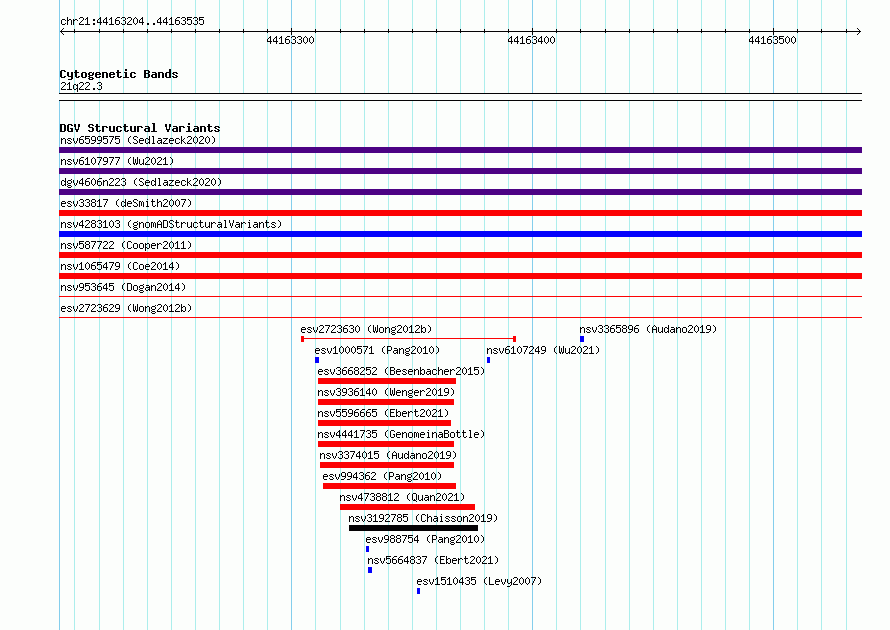Select the esv988754 (Pang2010) label

(x=425, y=539)
